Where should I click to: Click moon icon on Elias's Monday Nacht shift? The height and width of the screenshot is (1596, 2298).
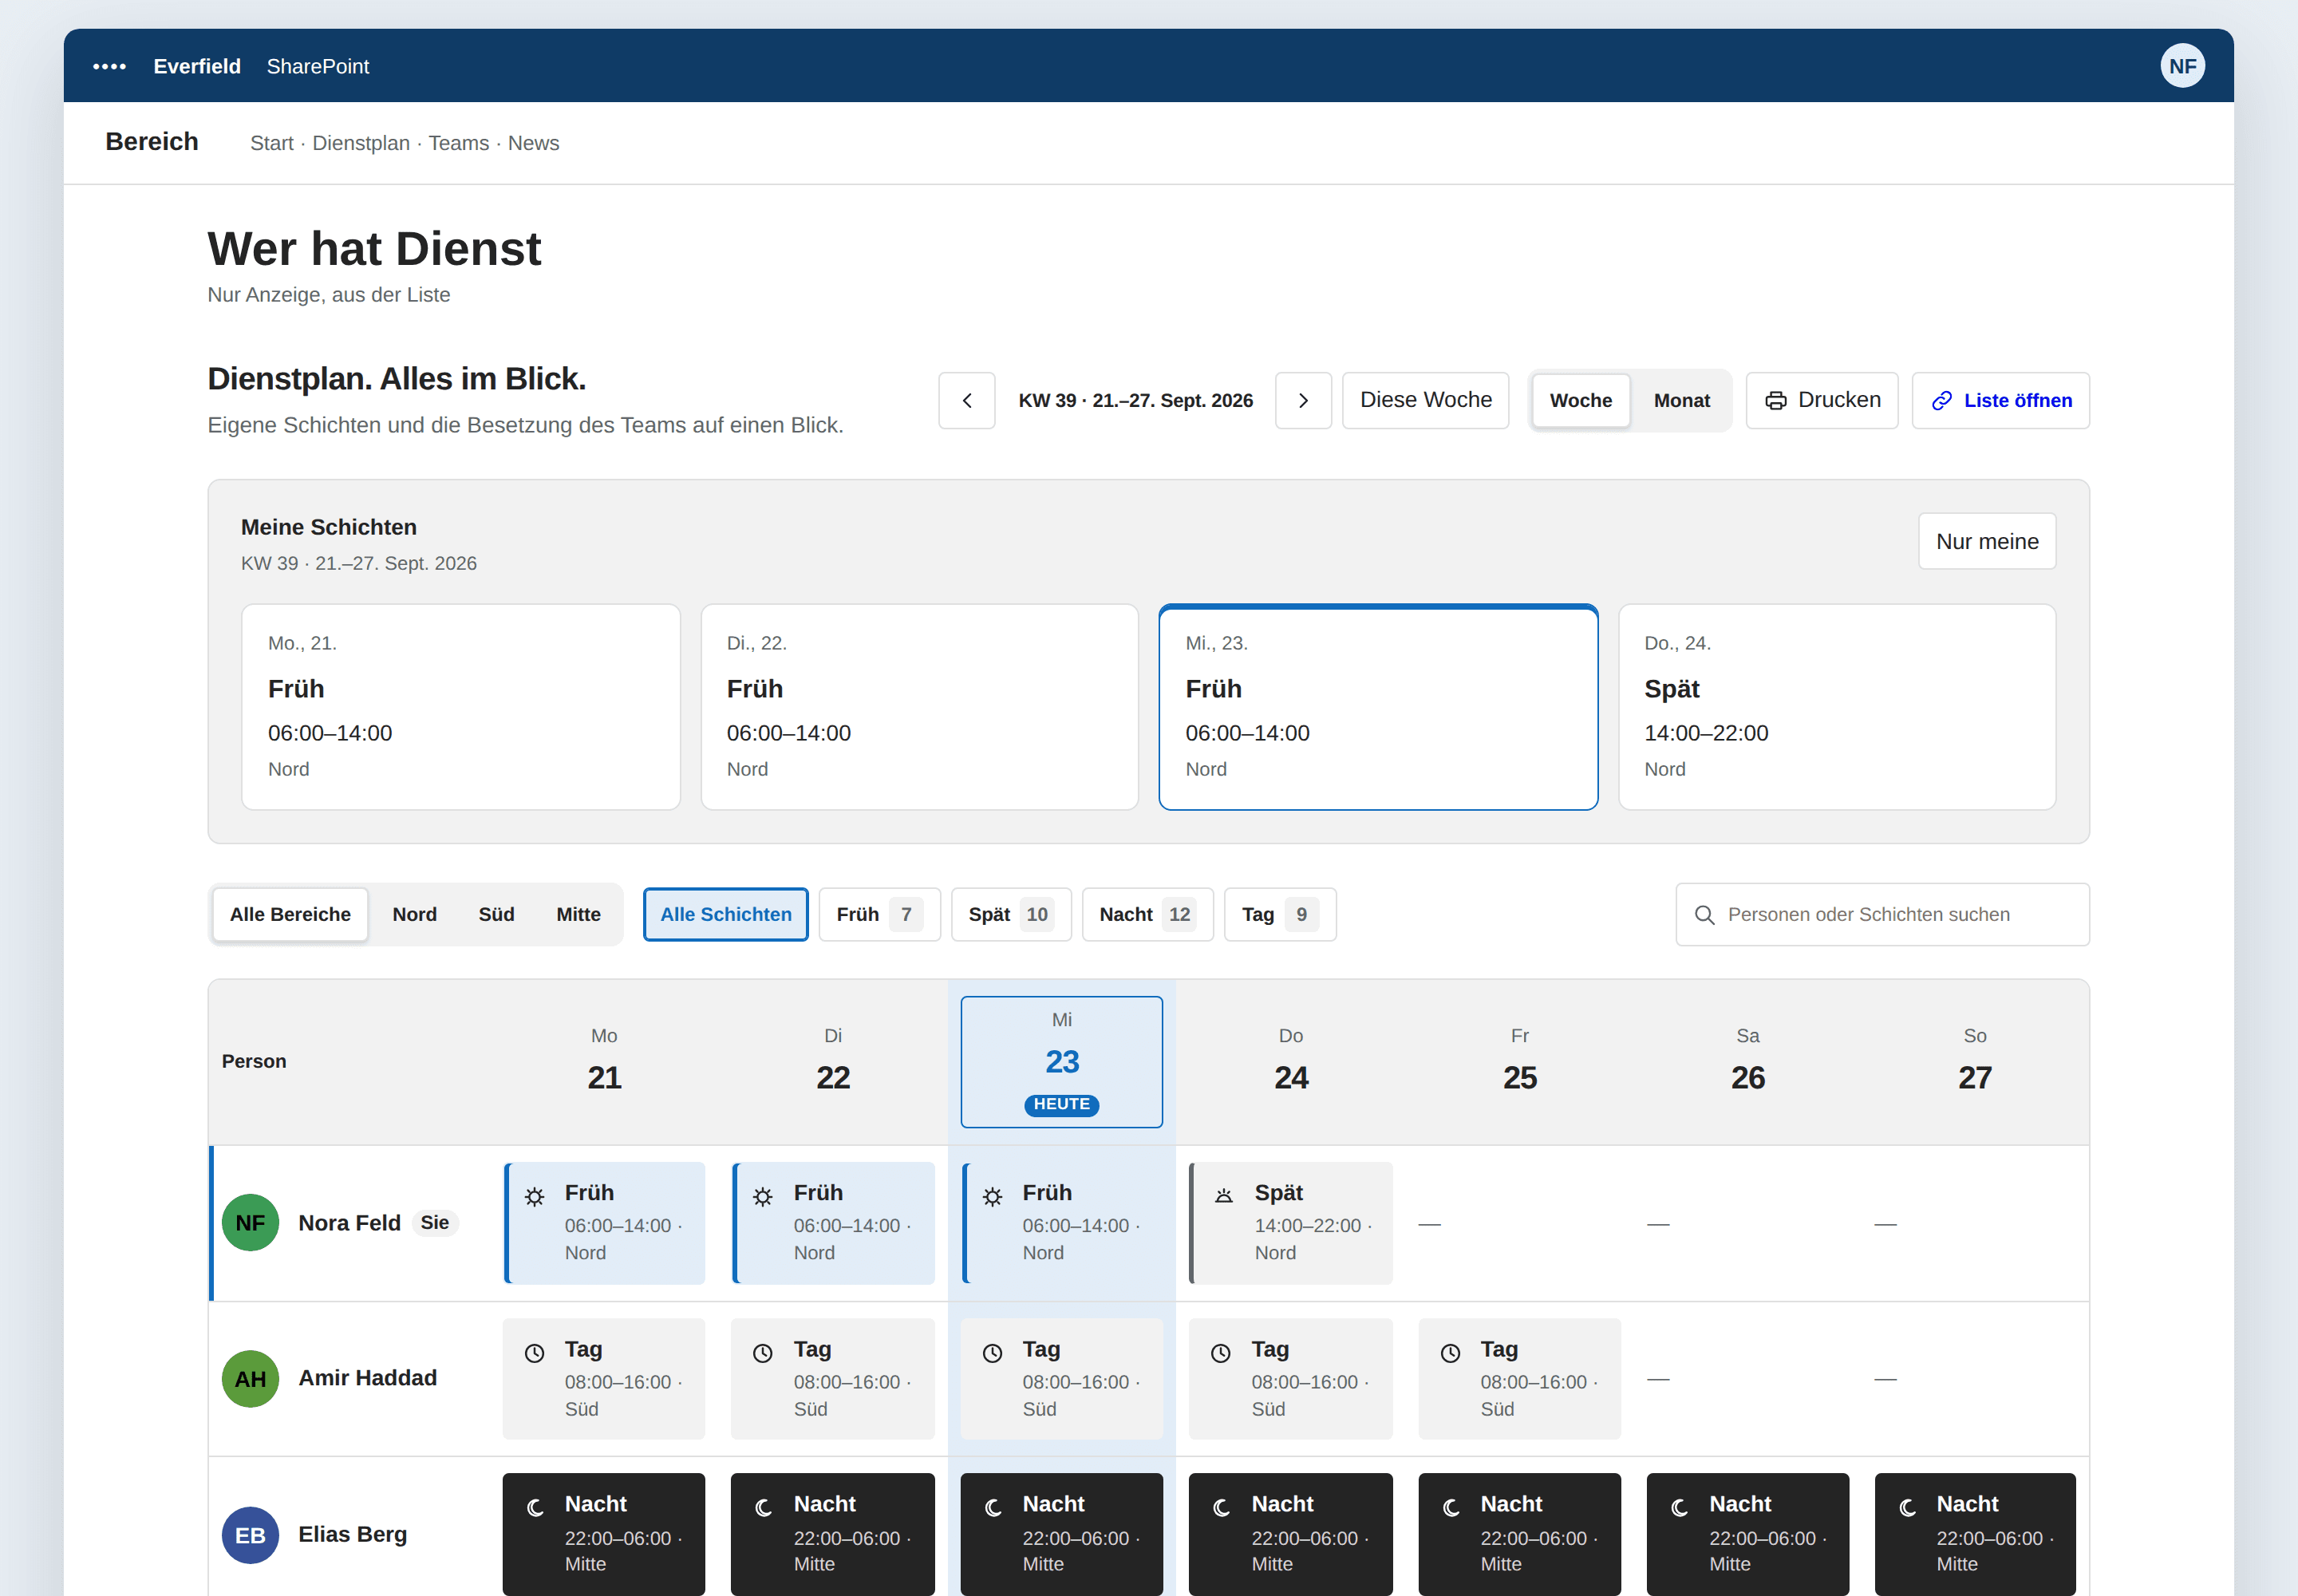(535, 1507)
